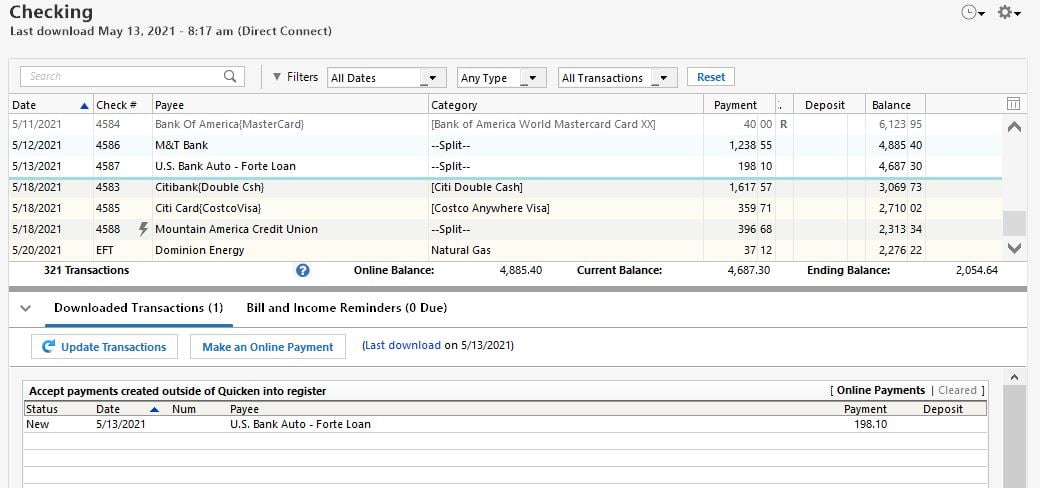
Task: Click the search magnifier icon
Action: (x=229, y=76)
